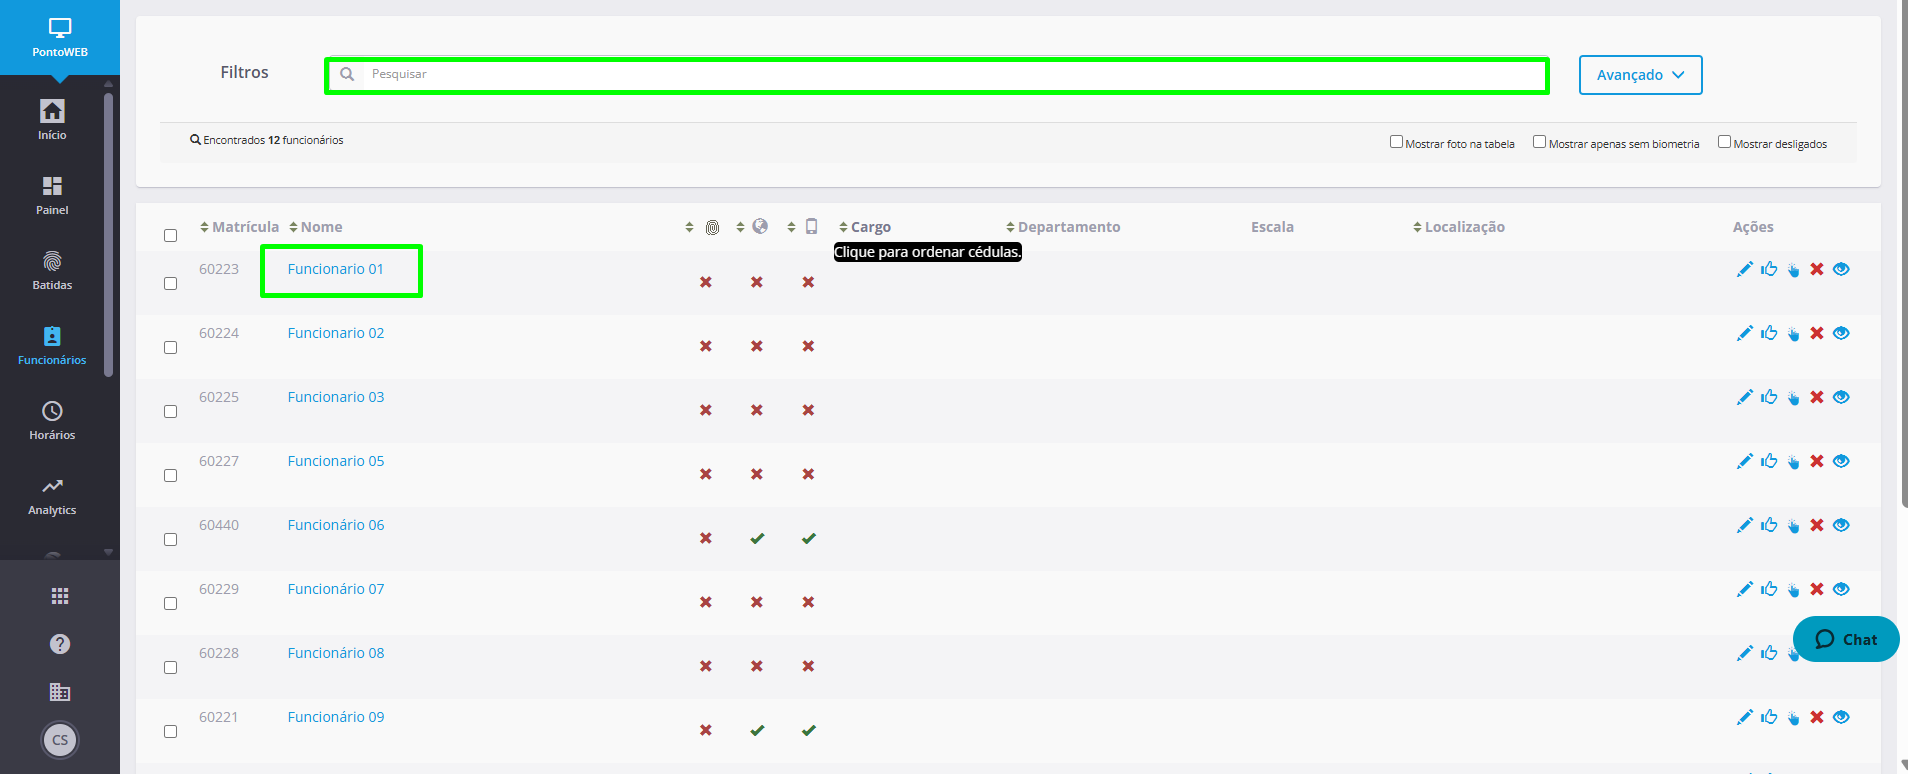
Task: Open Funcionário 09 link
Action: click(336, 717)
